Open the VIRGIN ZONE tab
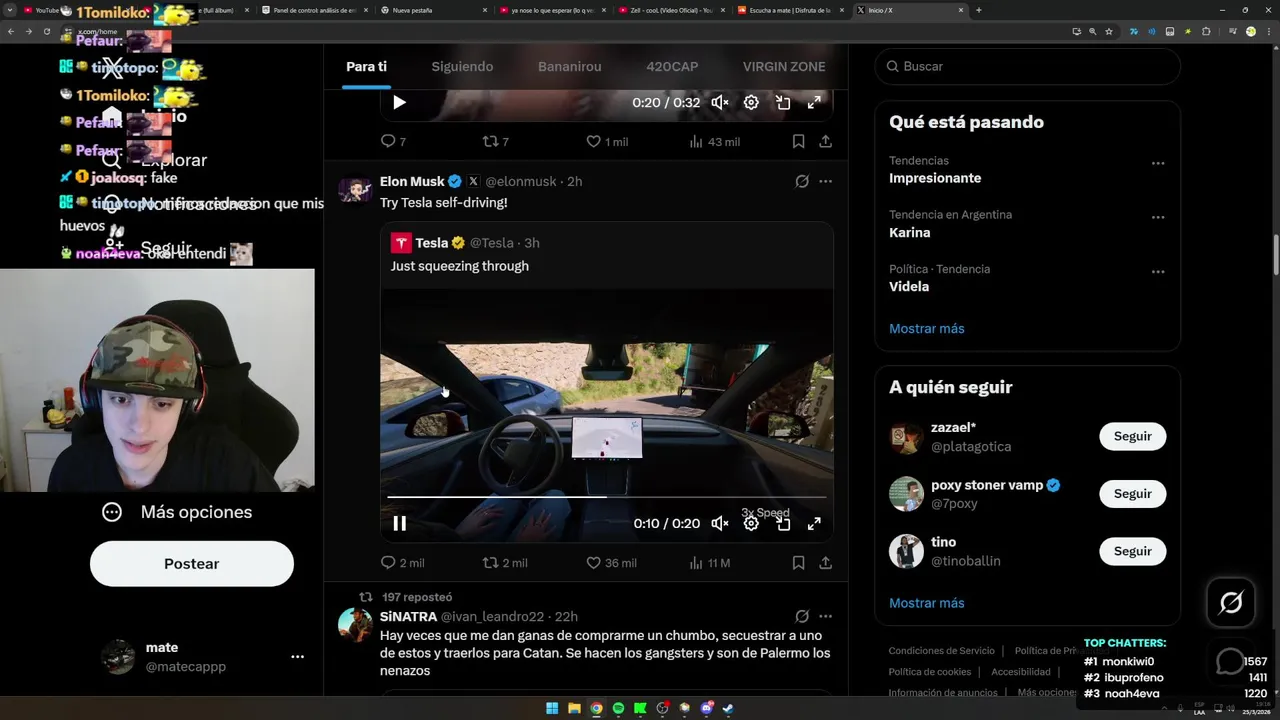Image resolution: width=1280 pixels, height=720 pixels. coord(784,66)
